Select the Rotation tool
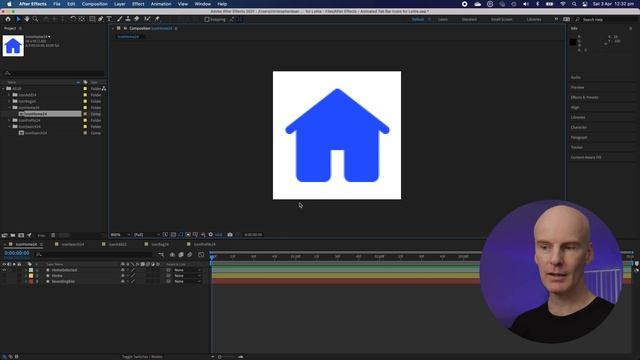Viewport: 640px width, 360px height. tap(73, 19)
